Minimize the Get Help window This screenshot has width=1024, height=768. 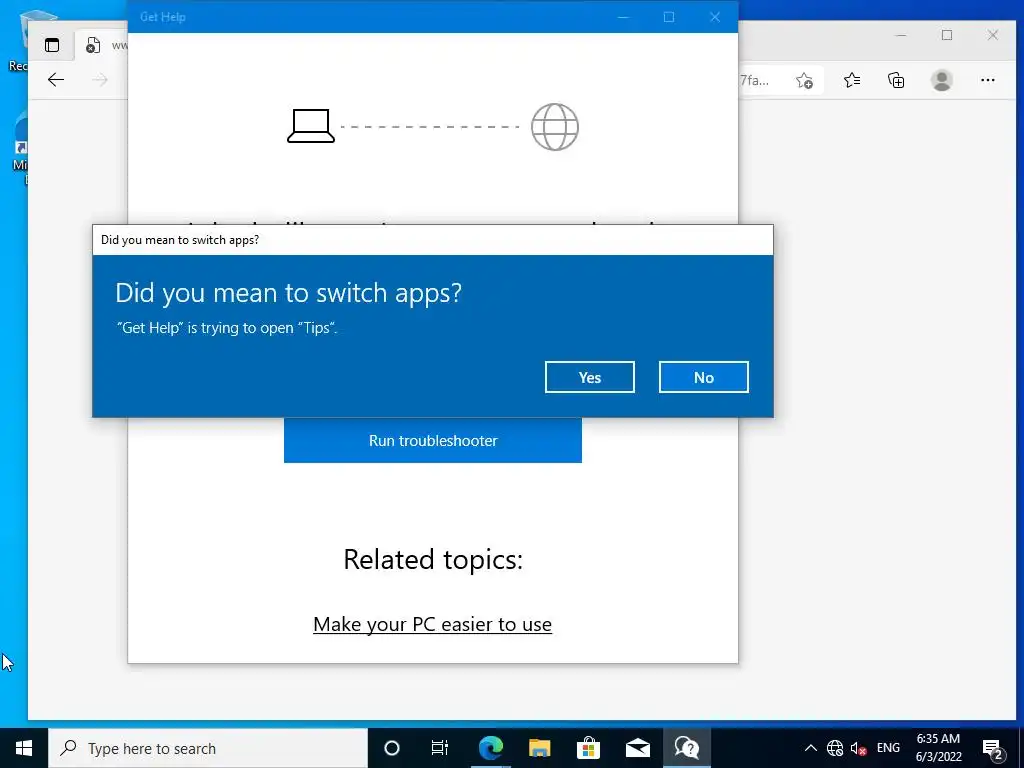(623, 17)
